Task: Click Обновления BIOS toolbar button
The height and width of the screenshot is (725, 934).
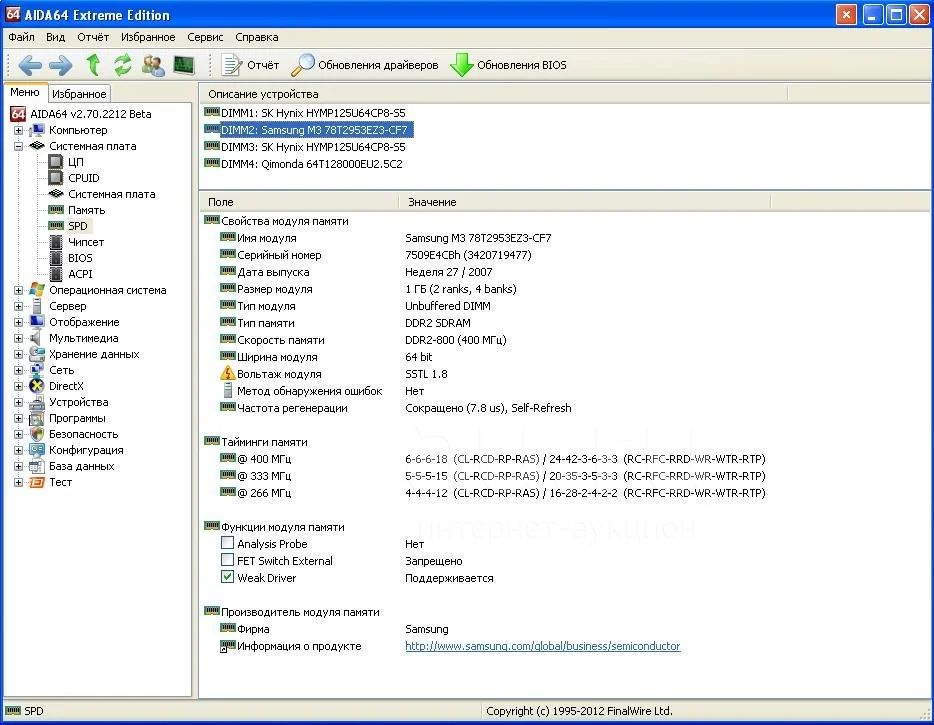Action: [x=508, y=65]
